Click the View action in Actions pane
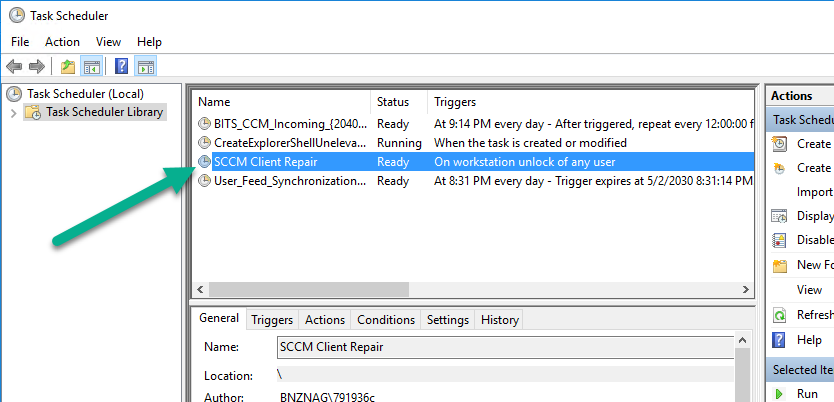 pyautogui.click(x=810, y=290)
